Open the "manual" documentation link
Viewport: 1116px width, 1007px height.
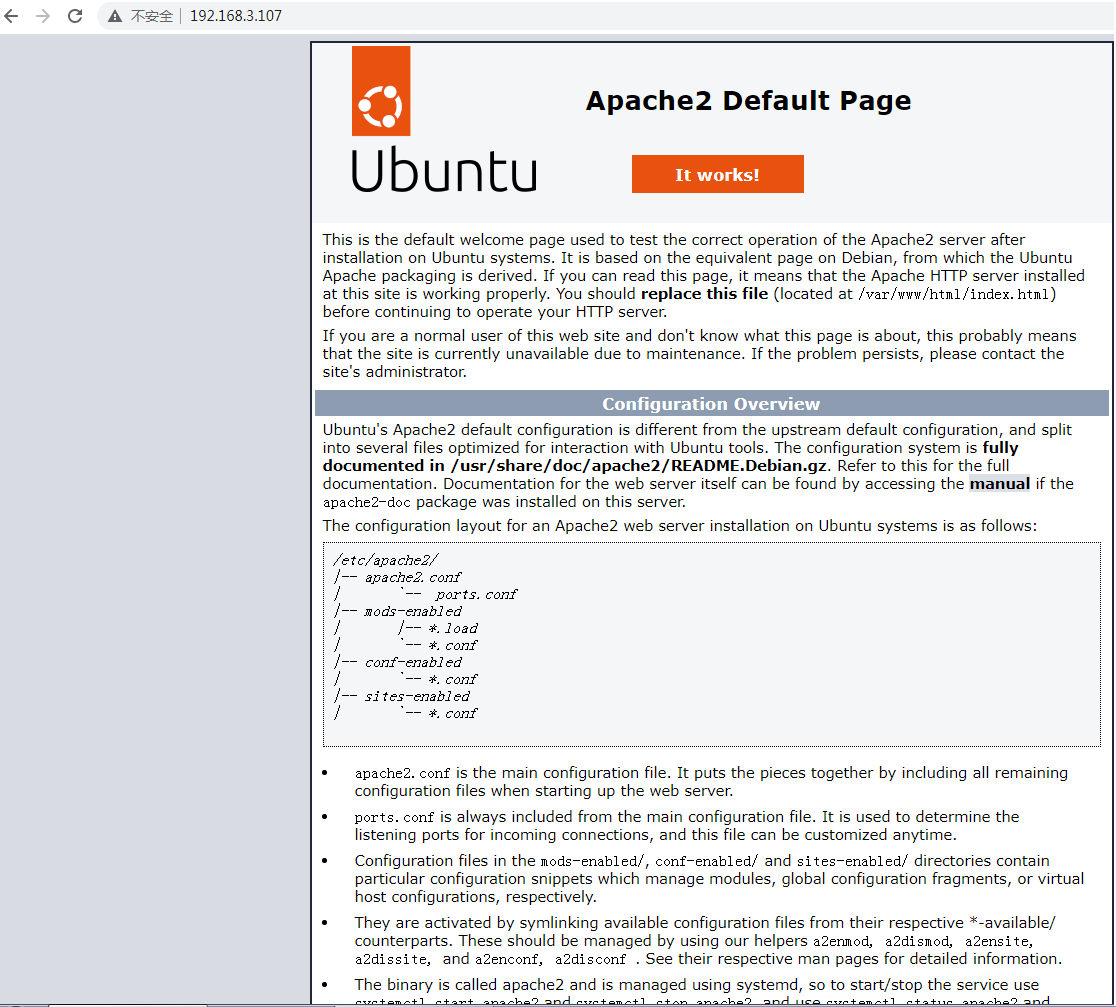point(999,484)
